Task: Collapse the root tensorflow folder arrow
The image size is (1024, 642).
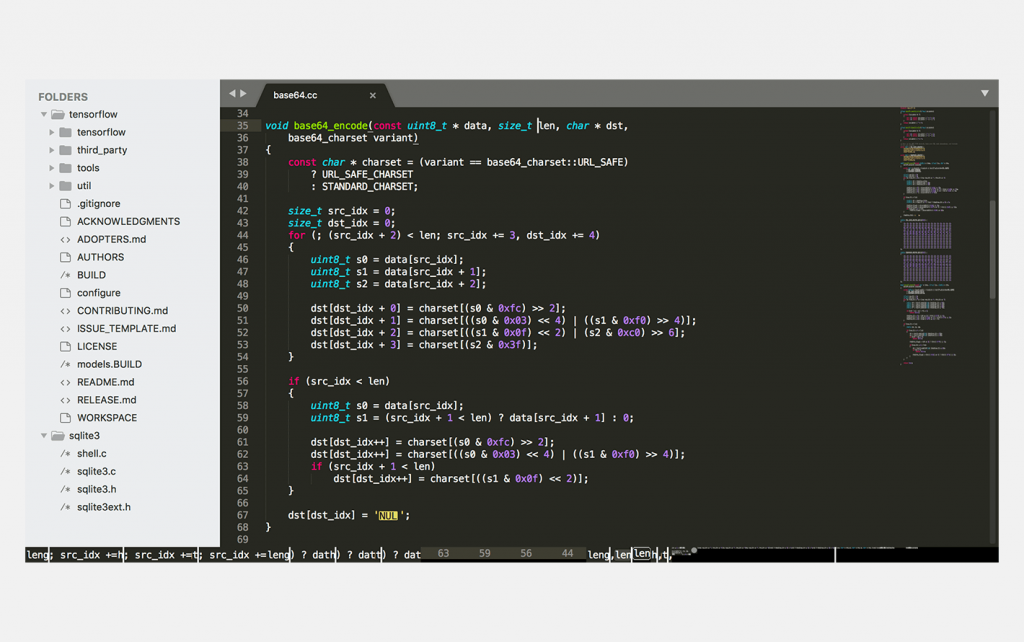Action: (x=44, y=114)
